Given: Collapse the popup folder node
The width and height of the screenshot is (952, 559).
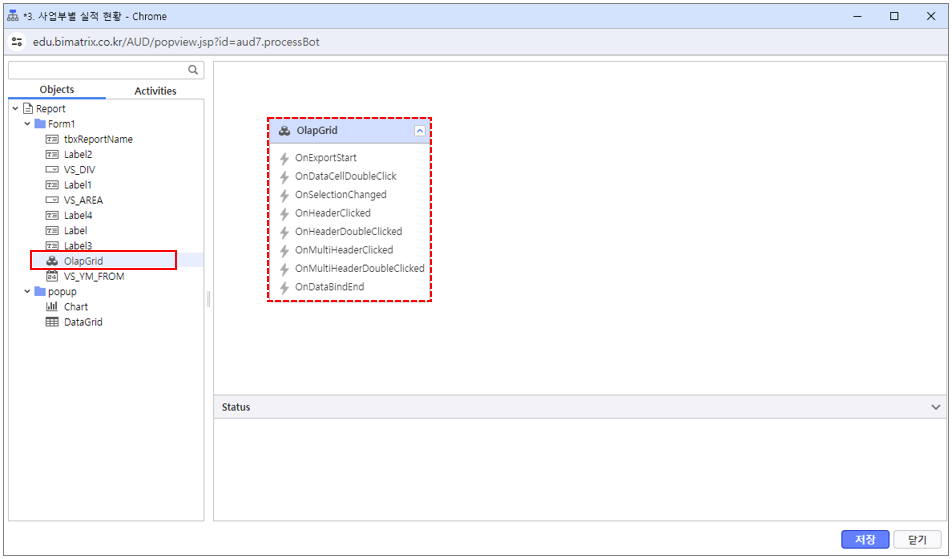Looking at the screenshot, I should [27, 292].
